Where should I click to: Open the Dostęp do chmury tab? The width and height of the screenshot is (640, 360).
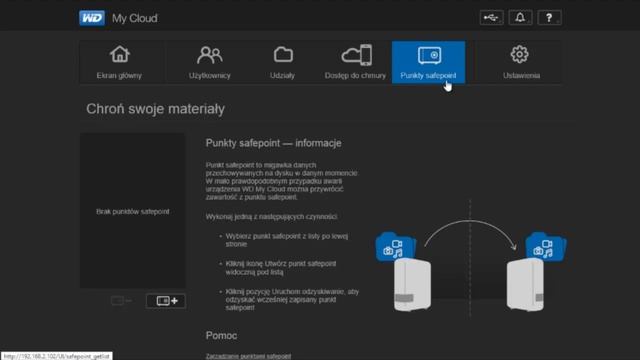(x=355, y=62)
